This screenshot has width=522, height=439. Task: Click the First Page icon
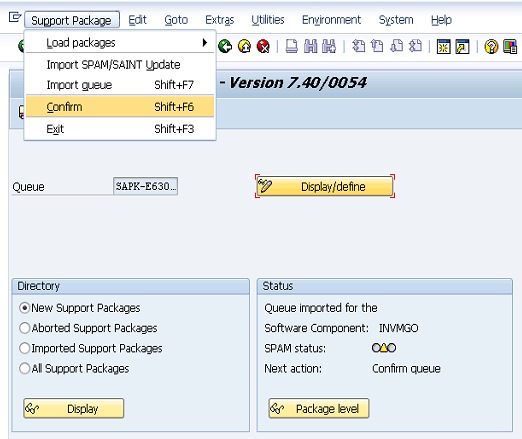359,46
